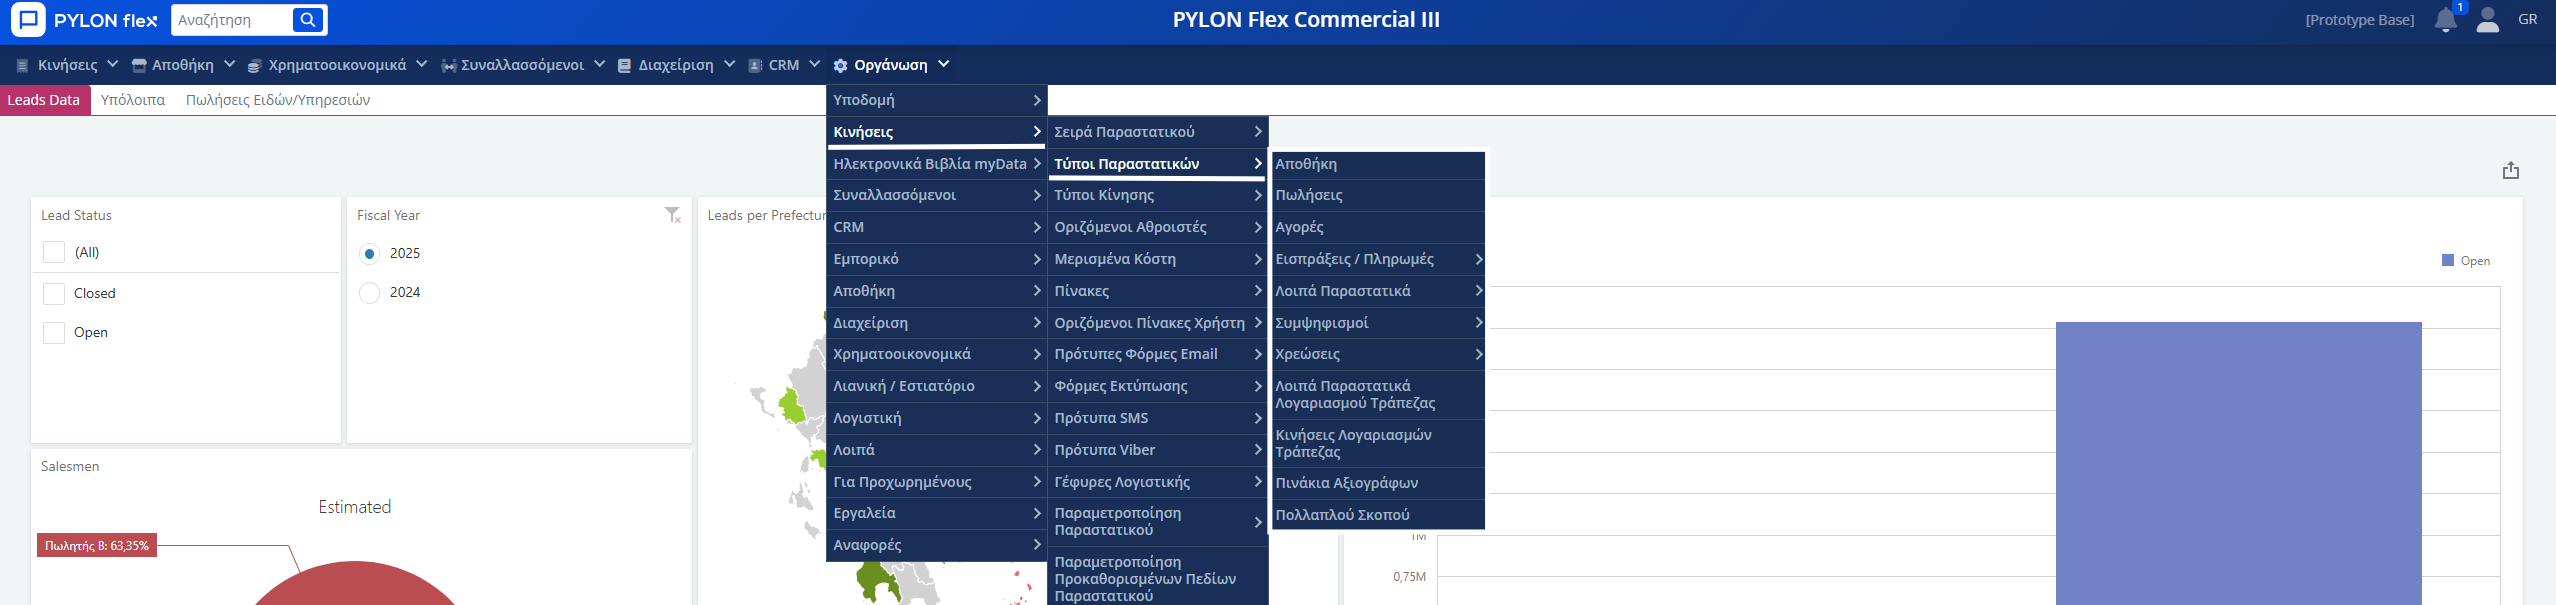Open Λογιστική in the Οργάνωση menu

click(x=936, y=418)
